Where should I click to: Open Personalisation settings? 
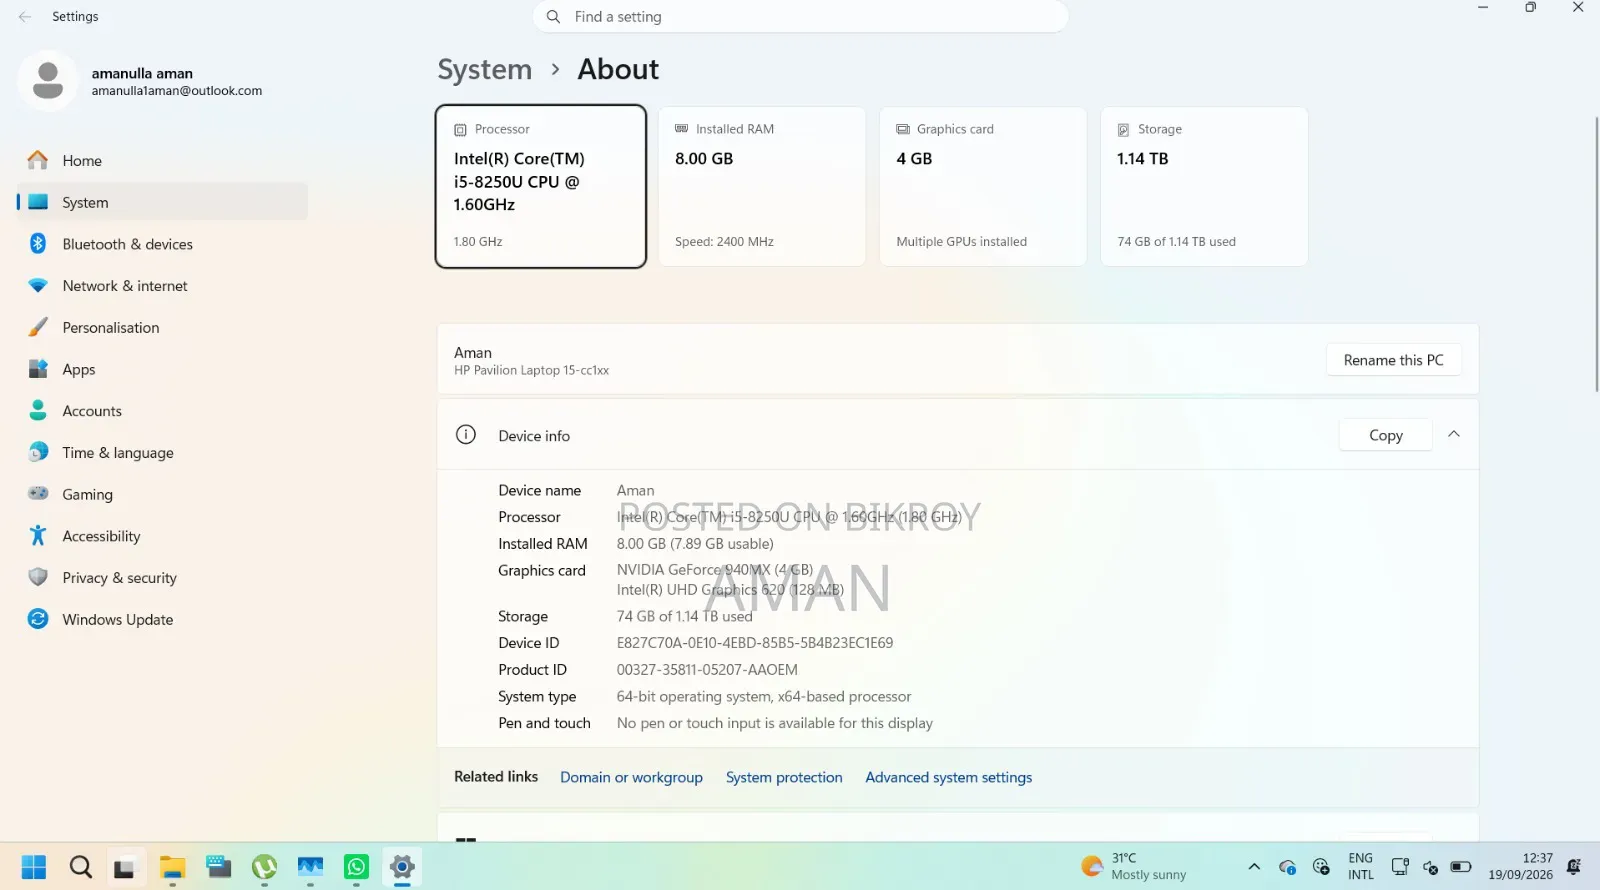coord(162,328)
